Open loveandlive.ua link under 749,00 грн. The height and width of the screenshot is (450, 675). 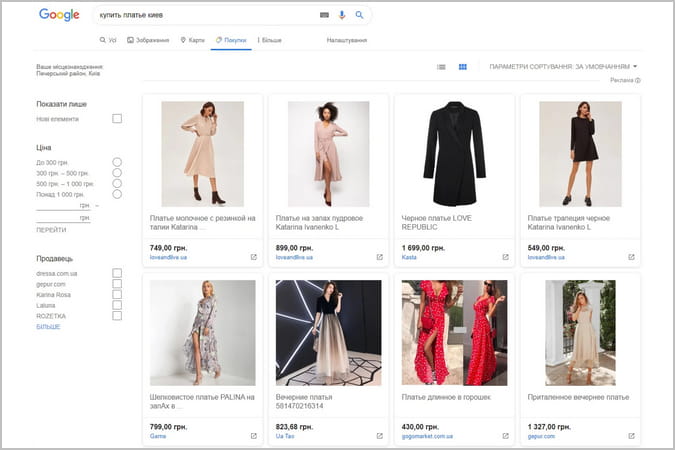click(168, 257)
